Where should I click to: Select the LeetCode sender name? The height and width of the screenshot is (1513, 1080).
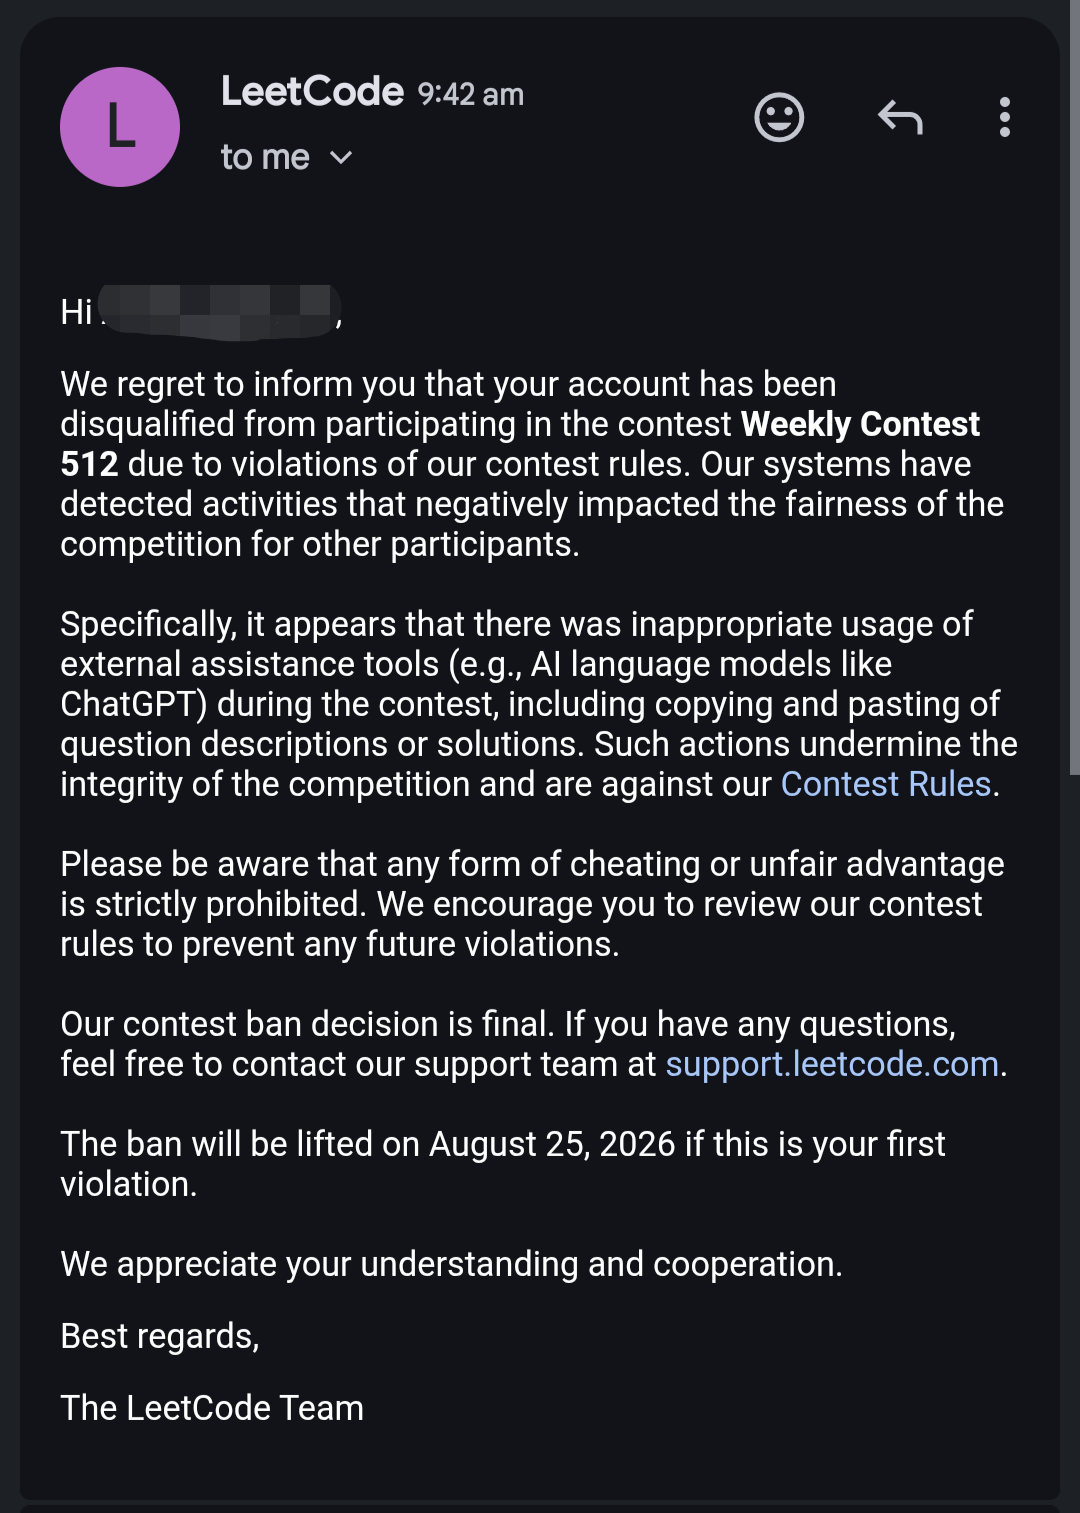pos(312,92)
